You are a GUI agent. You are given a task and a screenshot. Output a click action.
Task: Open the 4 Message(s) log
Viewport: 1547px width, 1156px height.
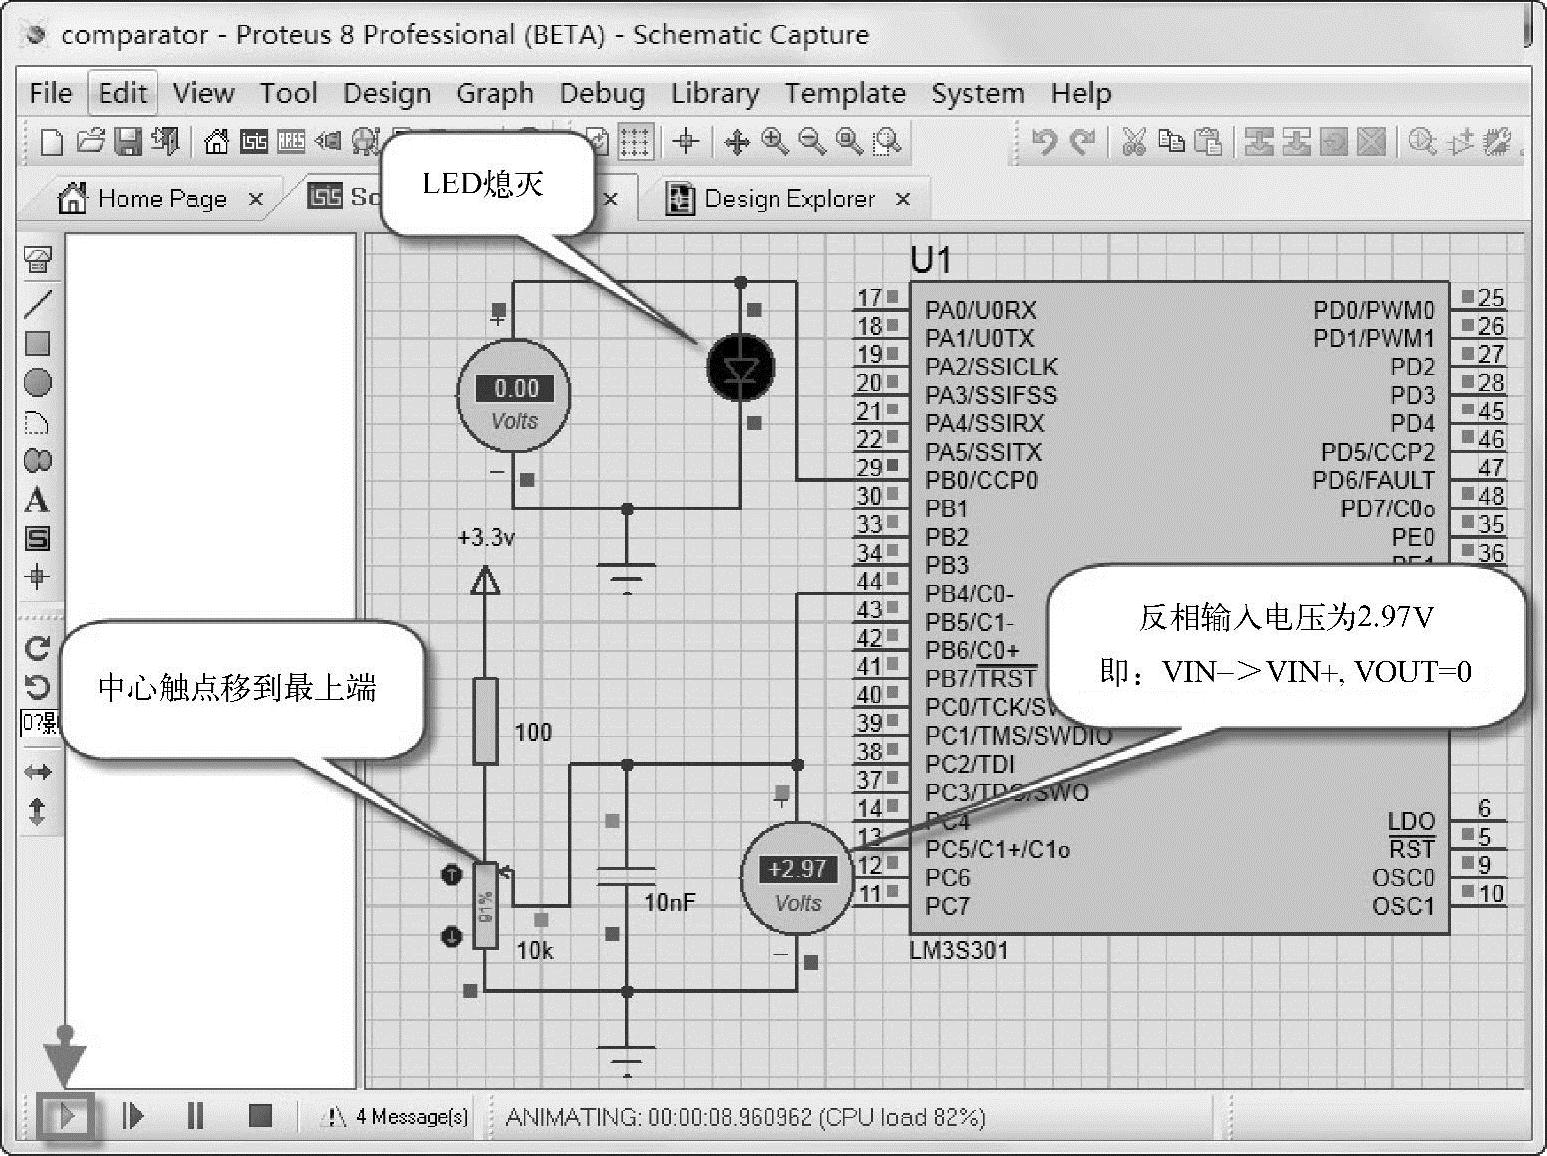pos(397,1116)
